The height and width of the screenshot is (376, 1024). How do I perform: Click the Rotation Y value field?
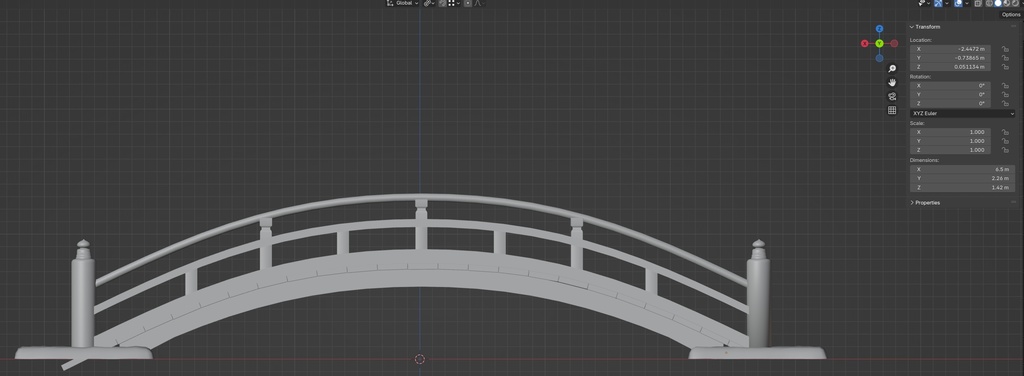click(x=950, y=95)
